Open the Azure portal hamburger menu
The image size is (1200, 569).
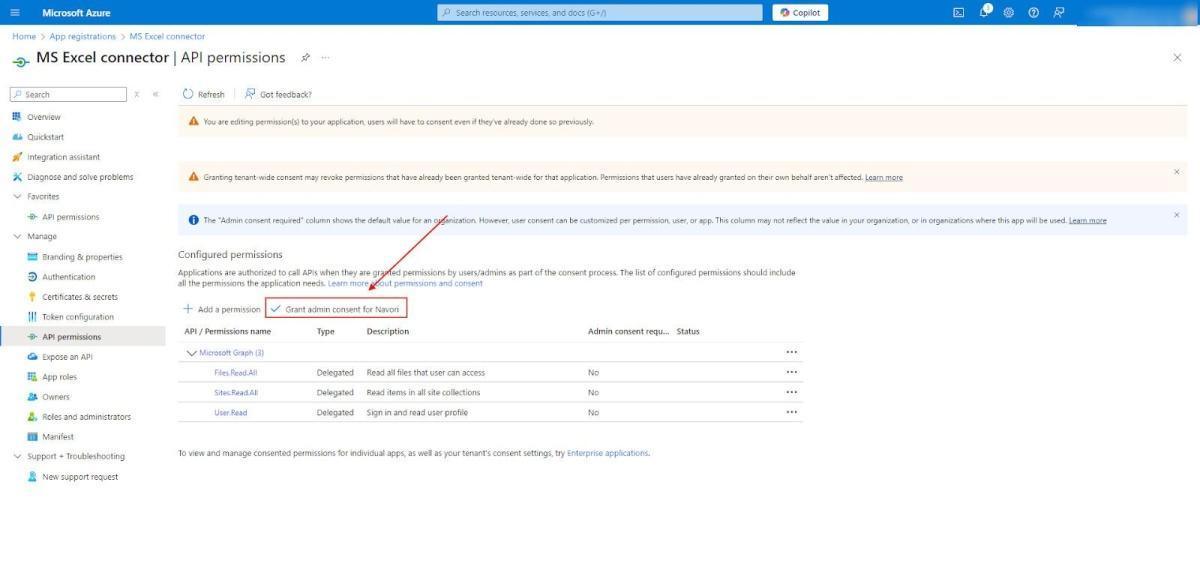(14, 13)
